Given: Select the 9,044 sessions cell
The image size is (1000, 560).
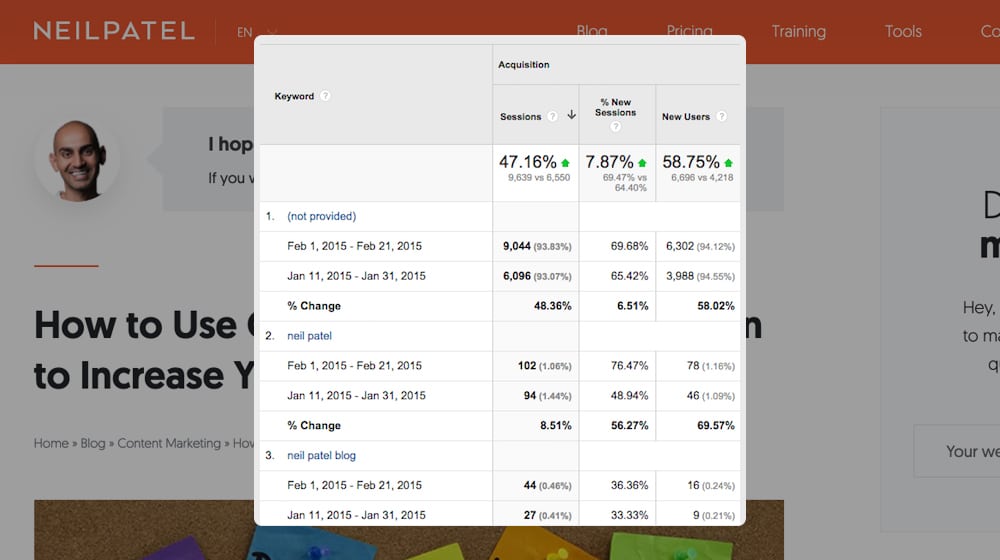Looking at the screenshot, I should (536, 246).
